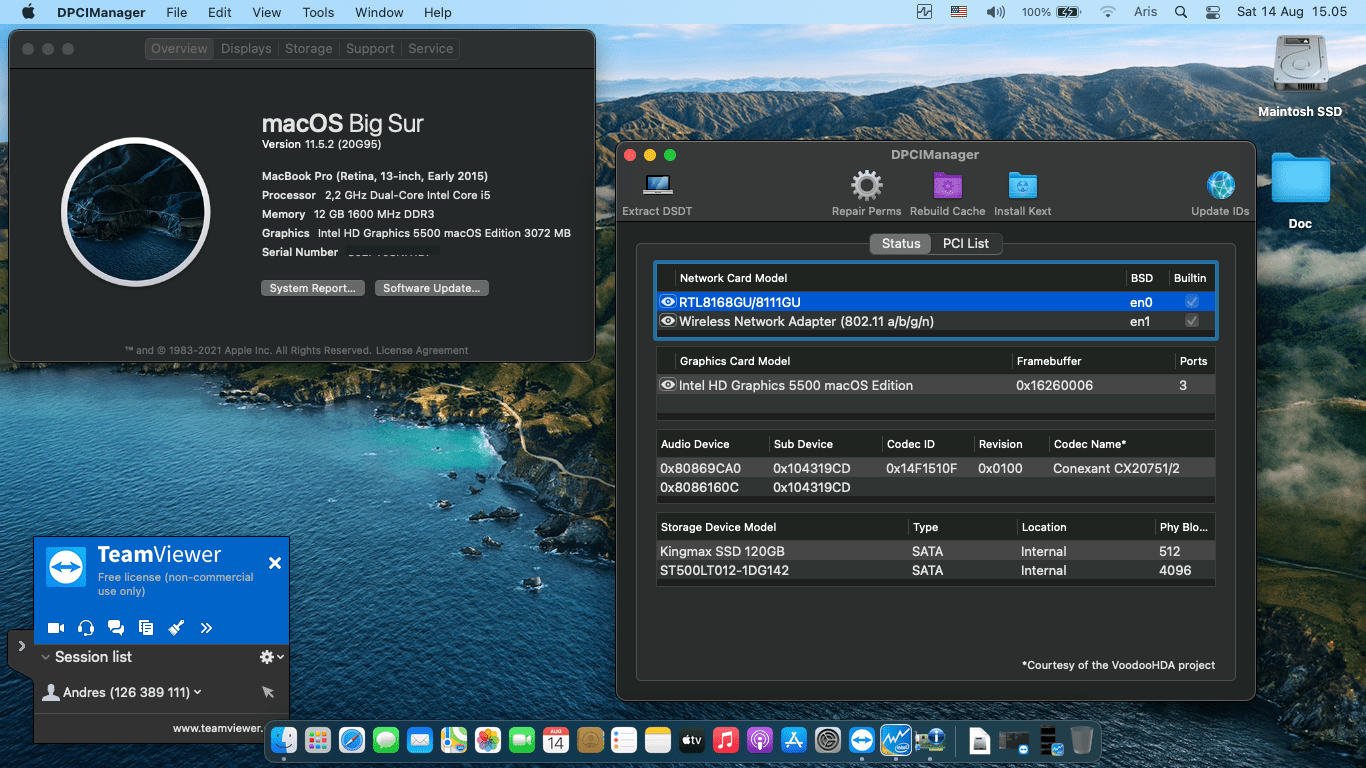Show more TeamViewer tools via double chevron

[206, 628]
